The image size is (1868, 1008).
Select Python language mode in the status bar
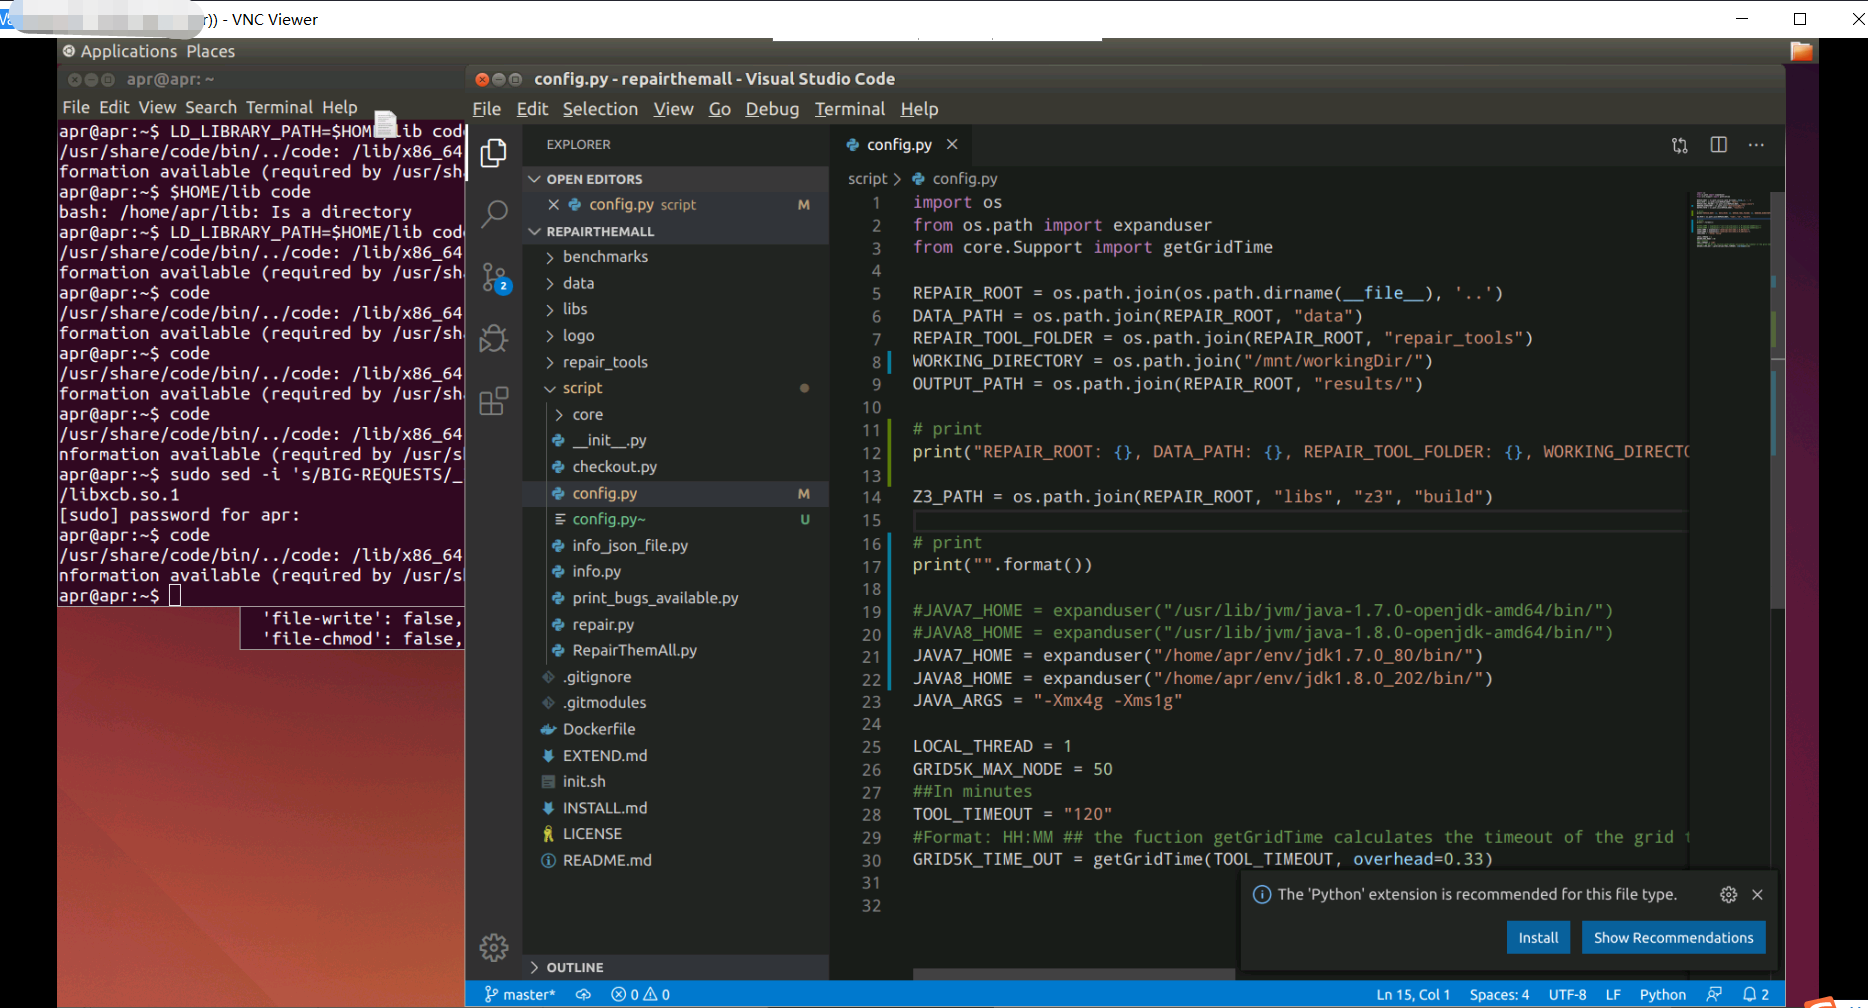coord(1663,993)
